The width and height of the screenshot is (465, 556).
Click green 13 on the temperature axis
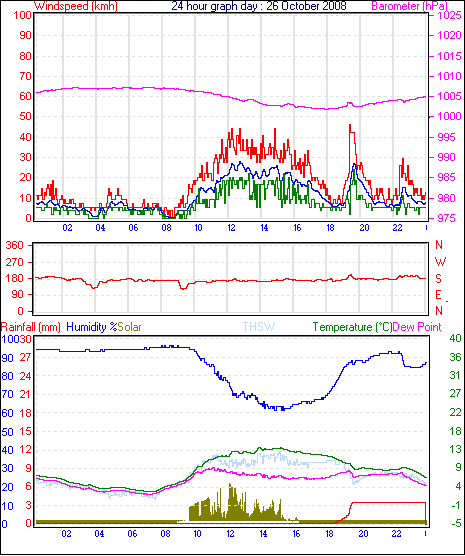455,449
